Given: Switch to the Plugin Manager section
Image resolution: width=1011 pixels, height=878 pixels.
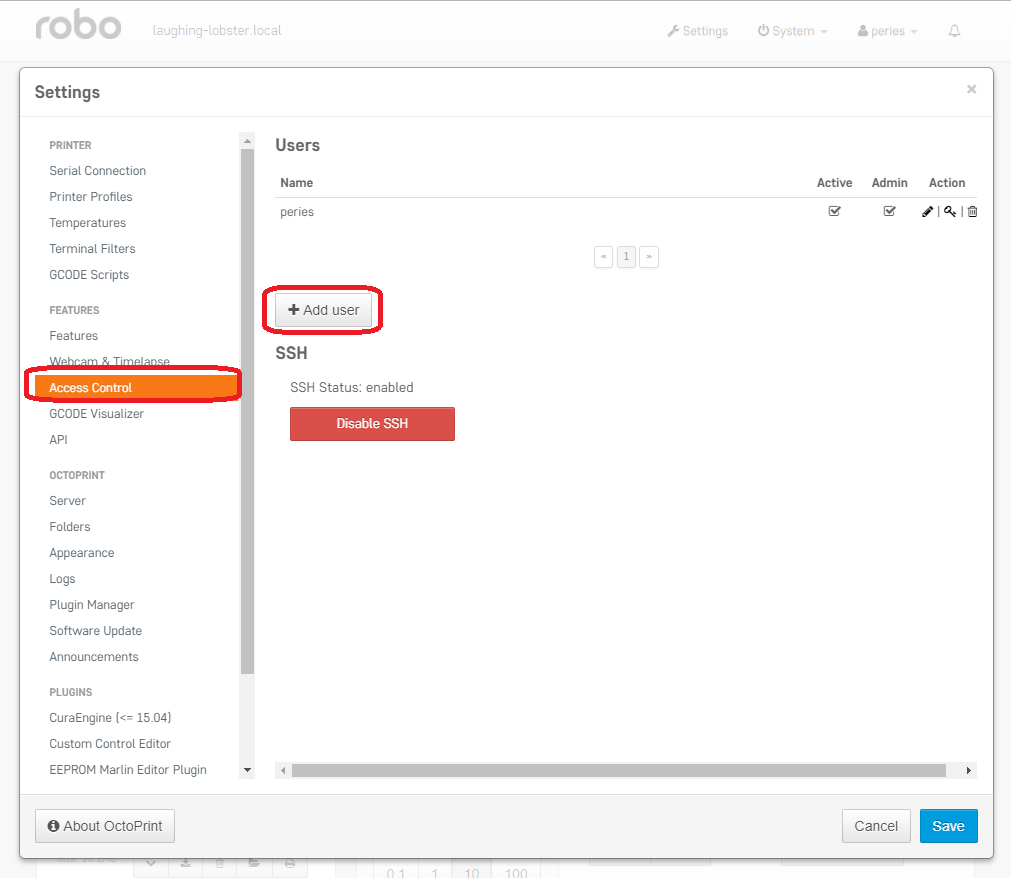Looking at the screenshot, I should (x=91, y=604).
